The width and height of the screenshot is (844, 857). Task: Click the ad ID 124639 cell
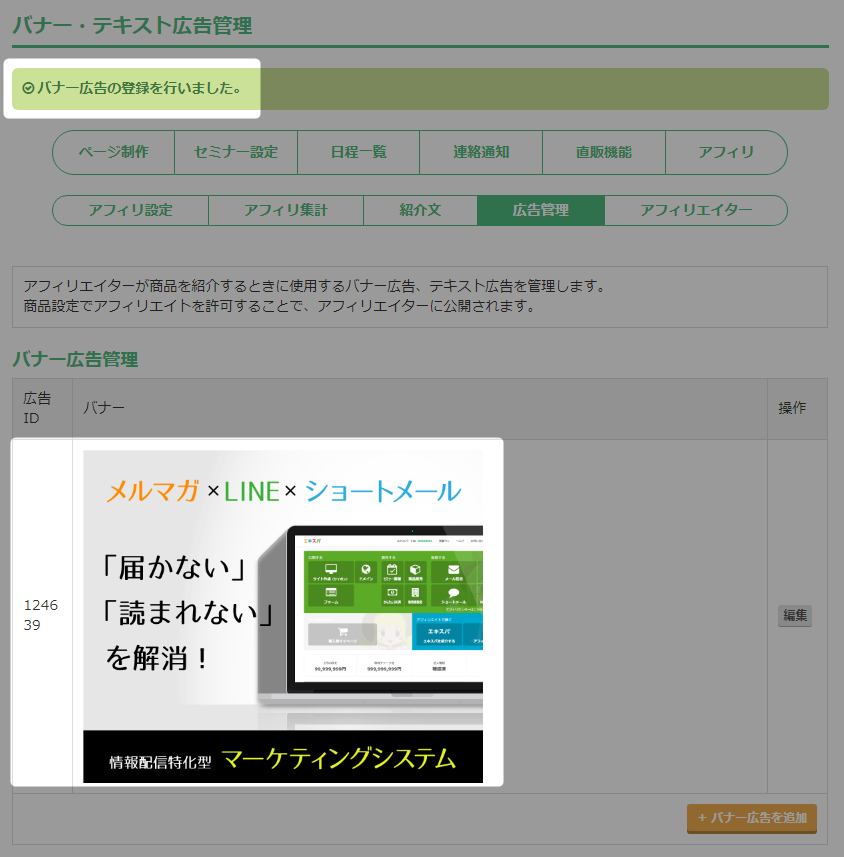coord(42,615)
